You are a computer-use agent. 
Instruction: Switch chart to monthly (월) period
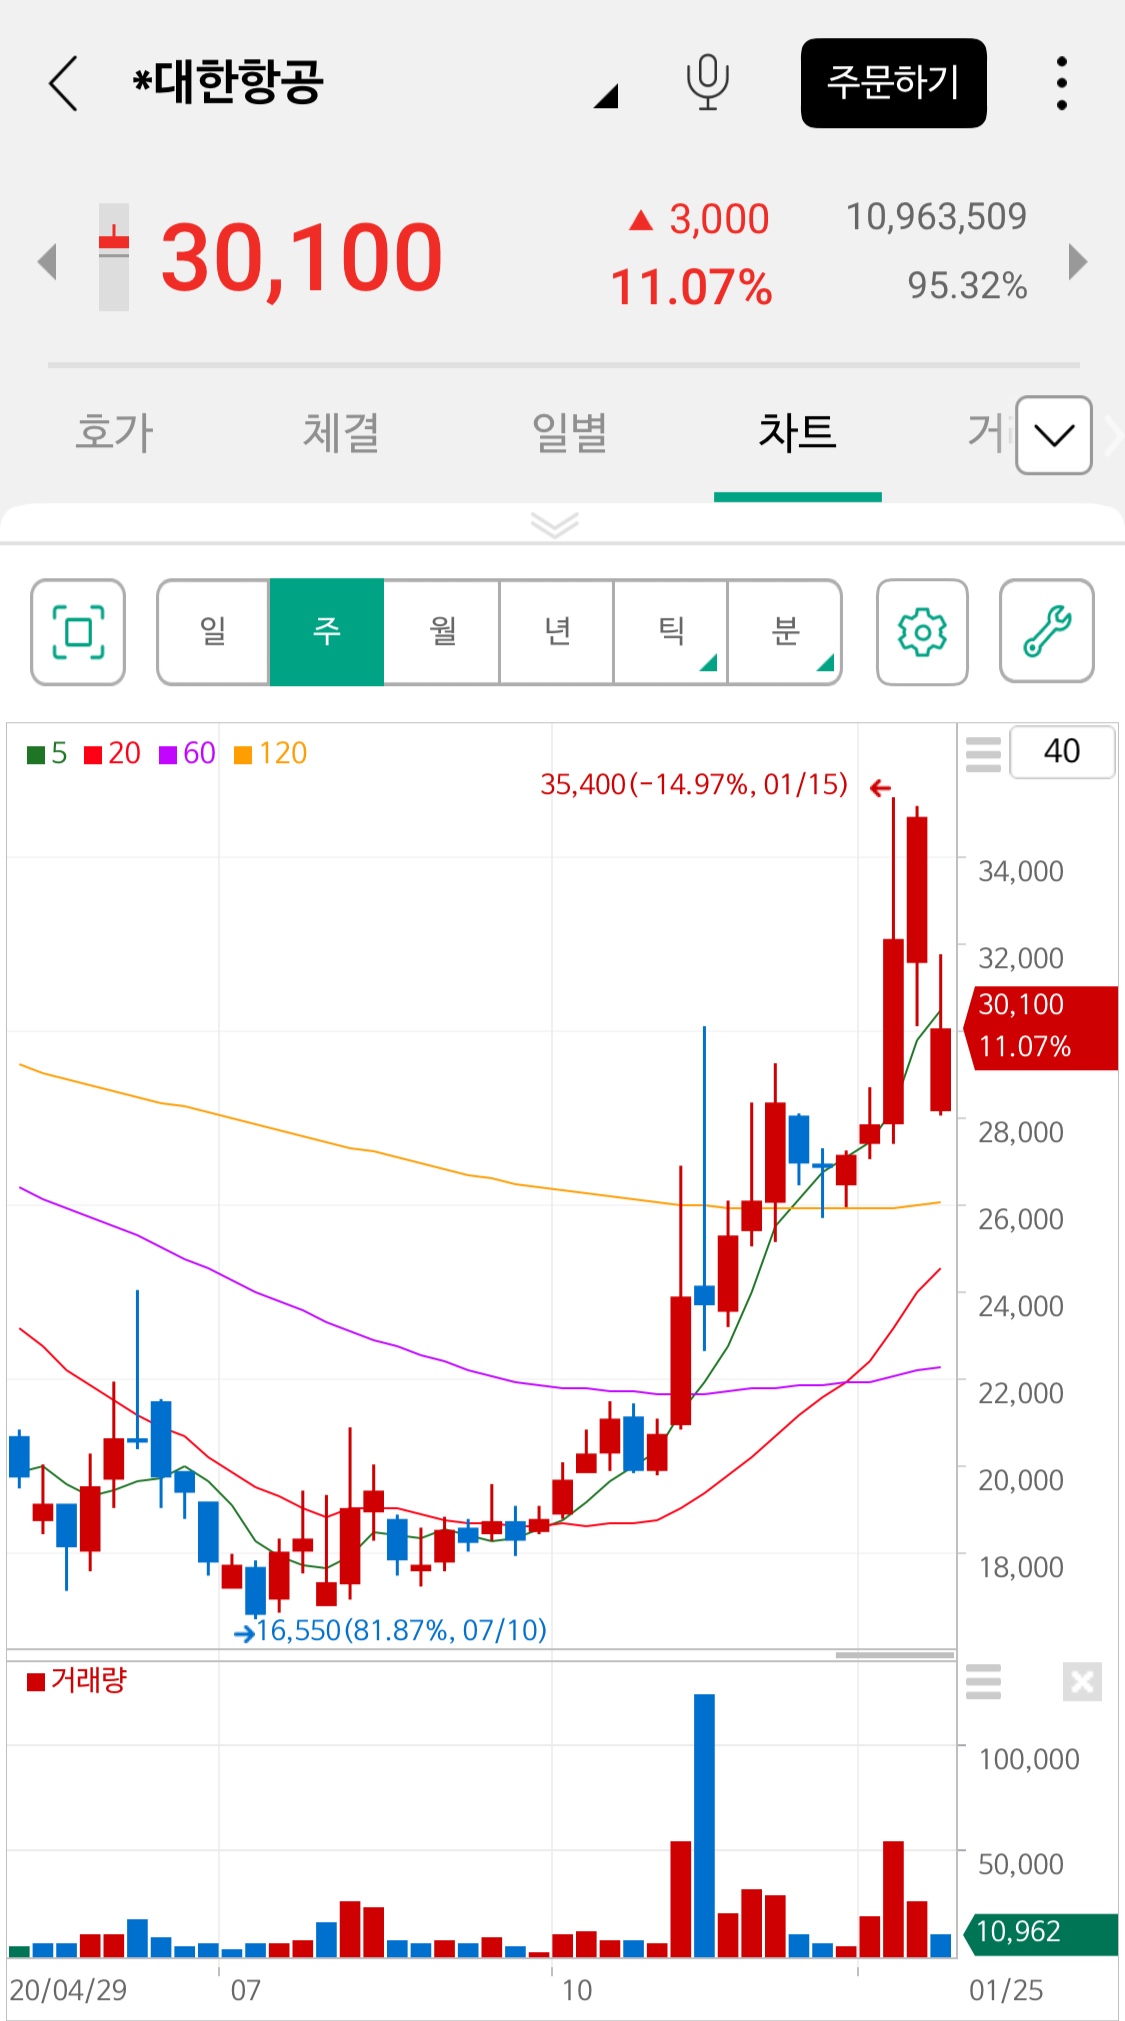point(442,632)
